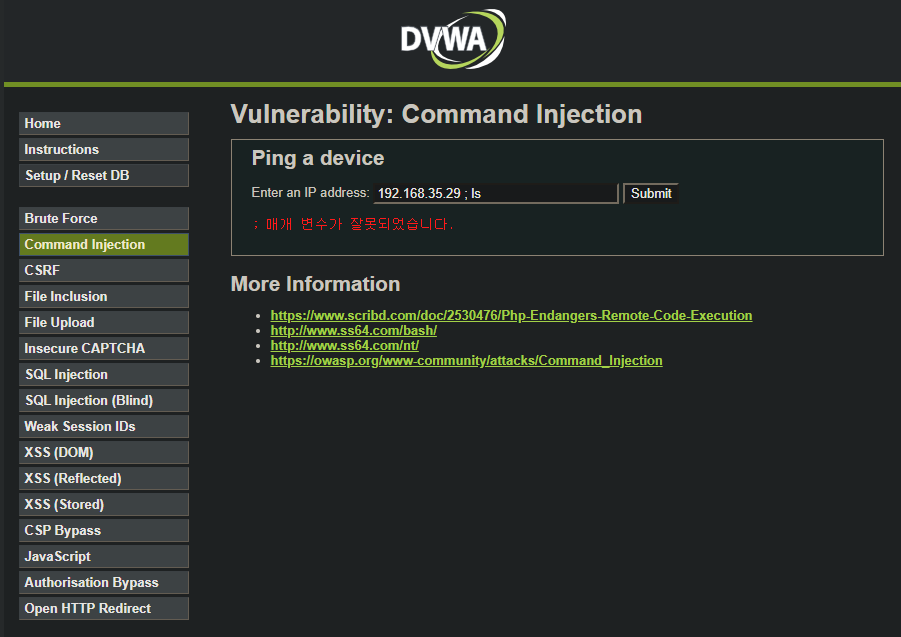Screen dimensions: 901x637
Task: Open the Home menu item
Action: pos(104,123)
